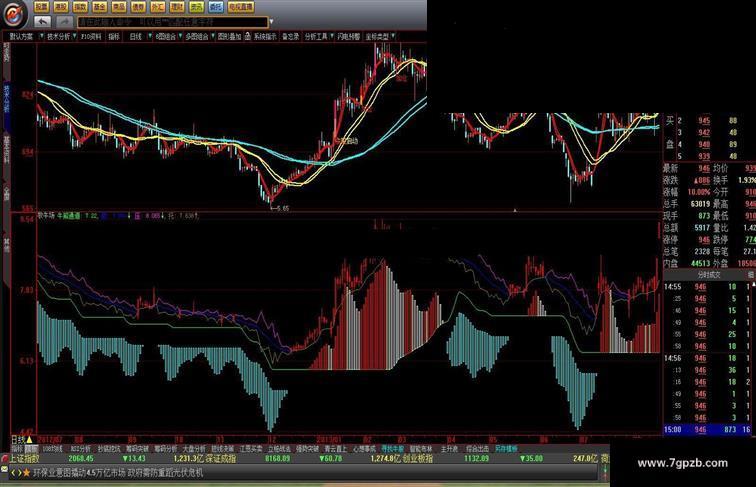Select the 江恩买卖 indicator tab

[x=251, y=449]
